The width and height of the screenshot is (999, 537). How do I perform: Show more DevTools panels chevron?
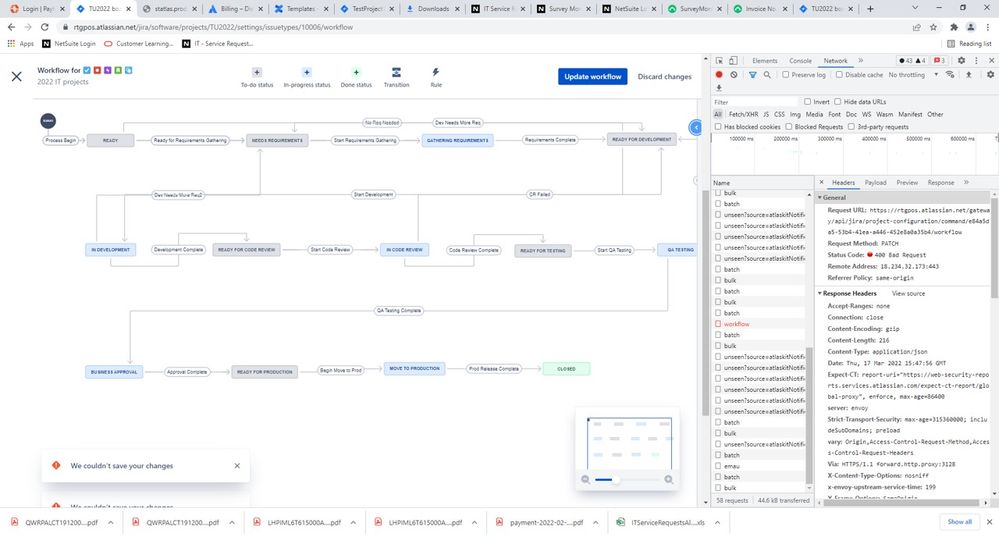[x=860, y=61]
